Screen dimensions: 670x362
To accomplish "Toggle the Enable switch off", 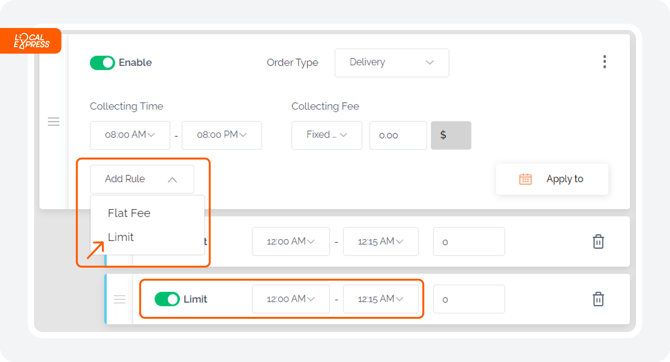I will click(102, 63).
